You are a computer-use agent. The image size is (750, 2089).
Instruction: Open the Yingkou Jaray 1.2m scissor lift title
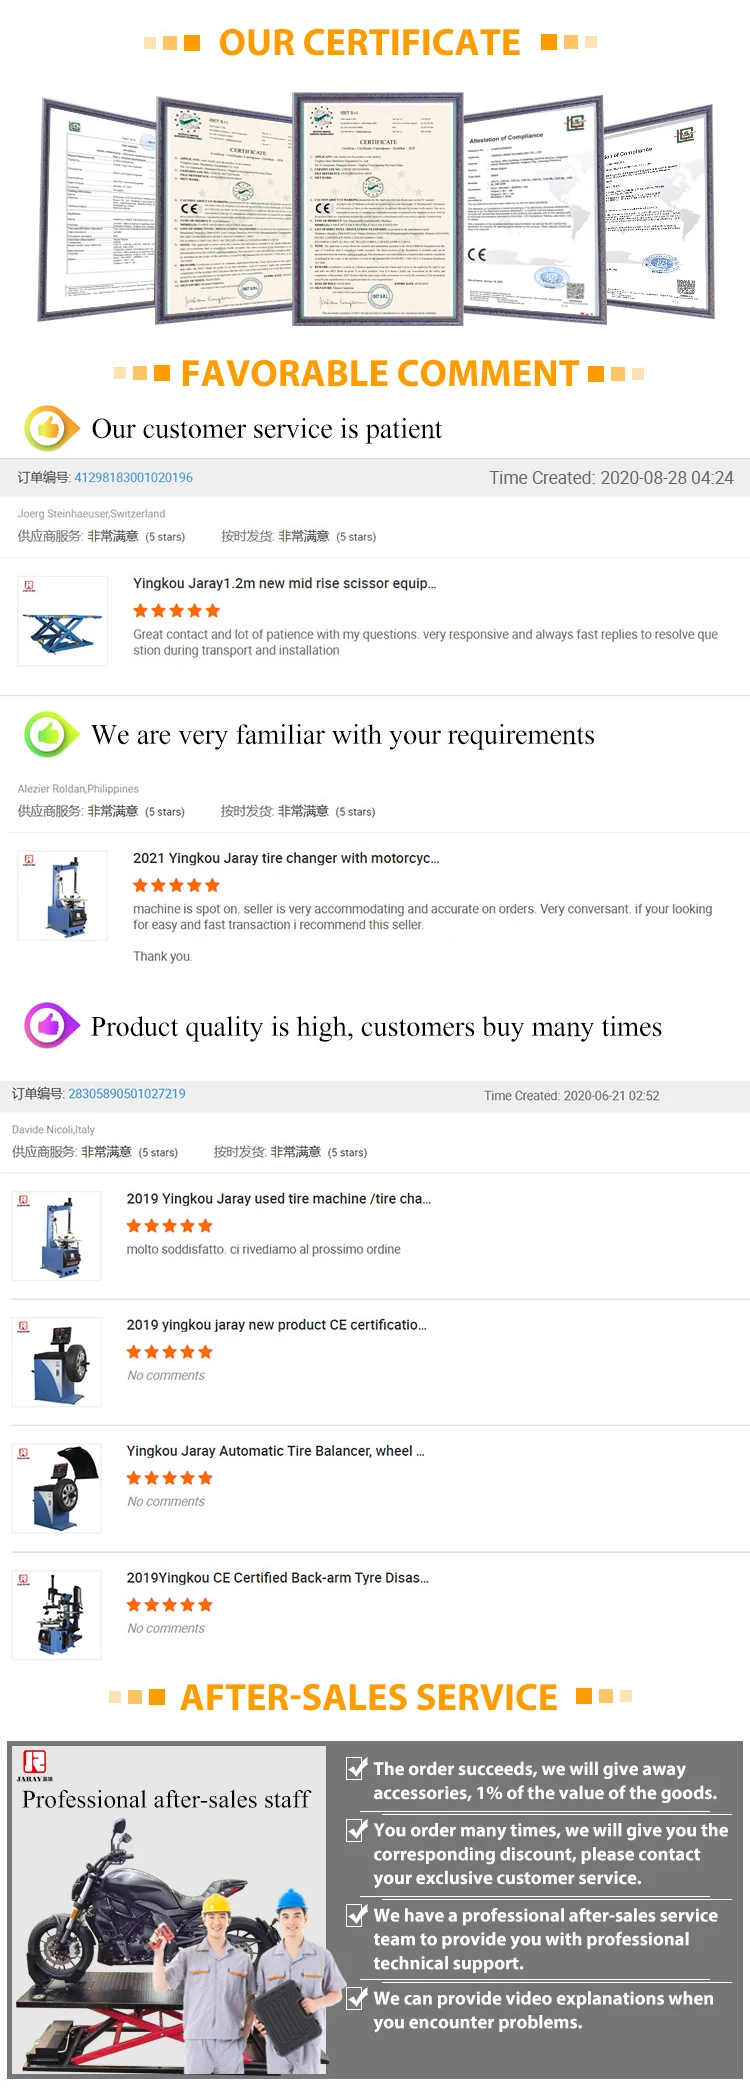284,583
